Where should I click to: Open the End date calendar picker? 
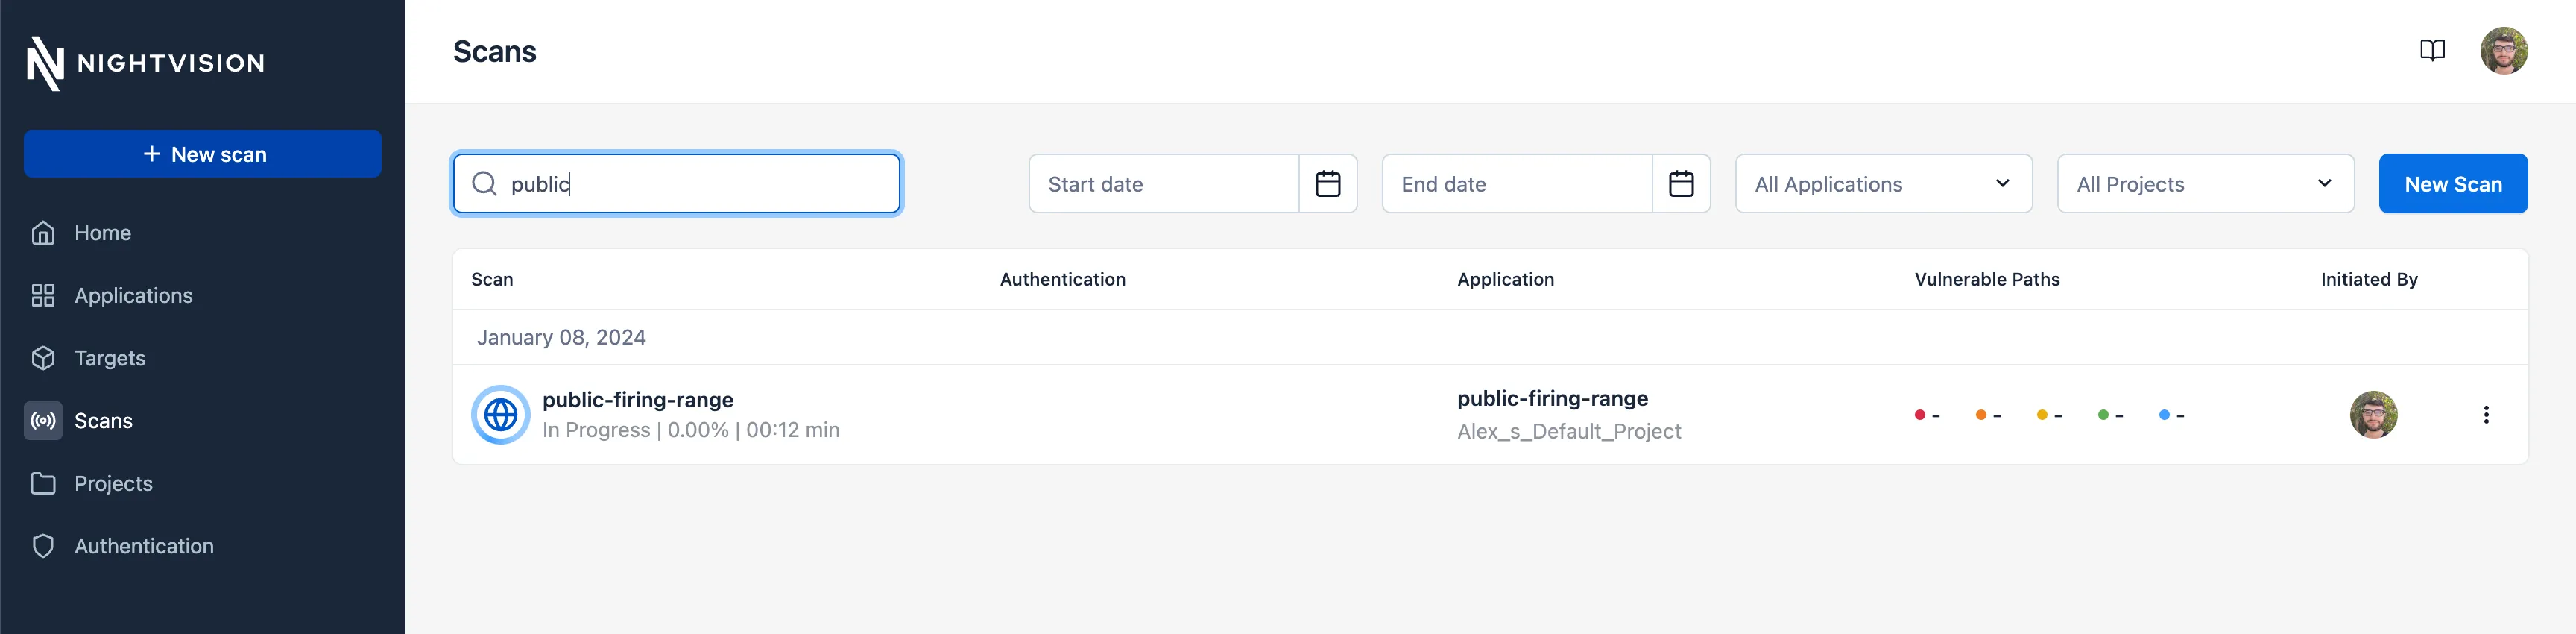click(x=1681, y=184)
